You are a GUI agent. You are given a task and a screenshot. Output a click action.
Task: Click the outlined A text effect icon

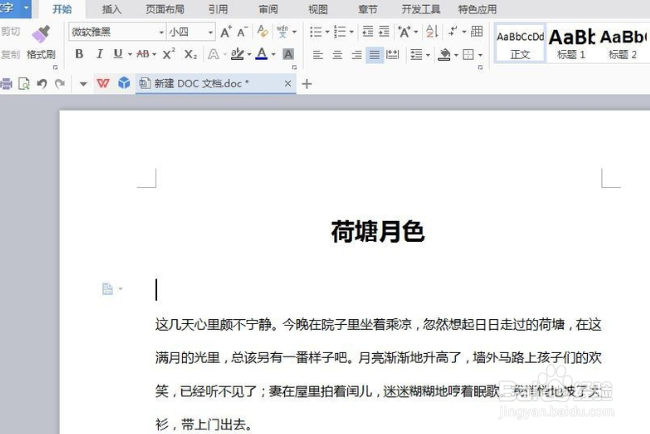point(213,54)
